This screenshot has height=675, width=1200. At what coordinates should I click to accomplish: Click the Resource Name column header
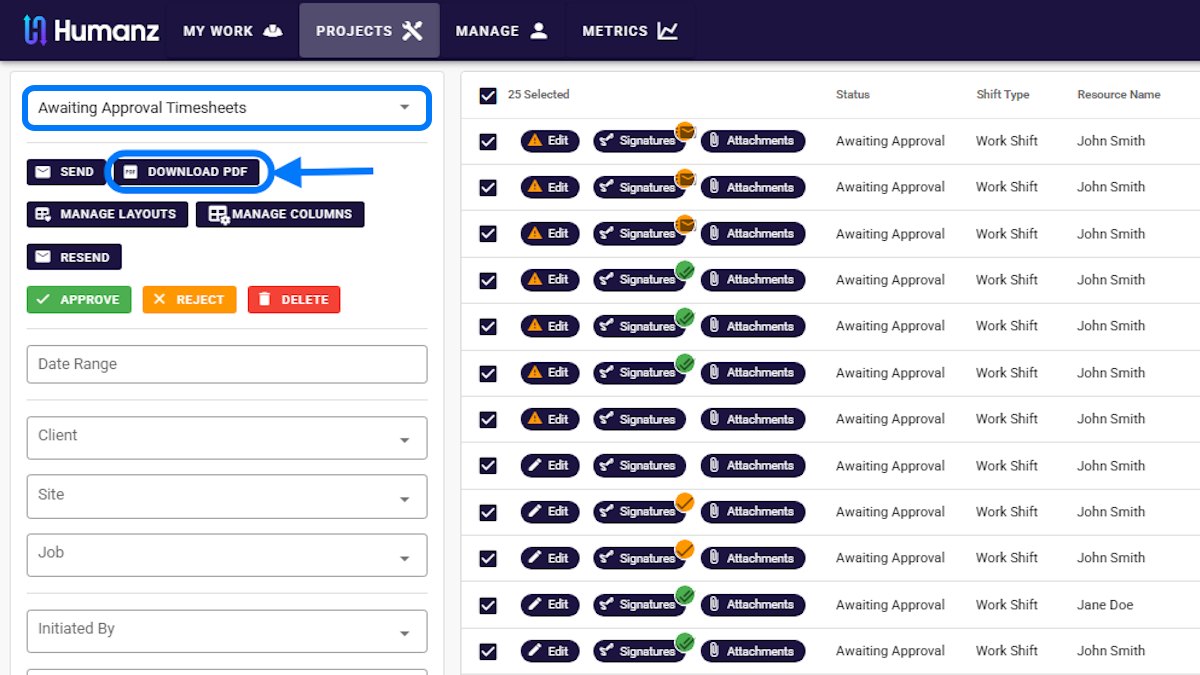(1119, 95)
